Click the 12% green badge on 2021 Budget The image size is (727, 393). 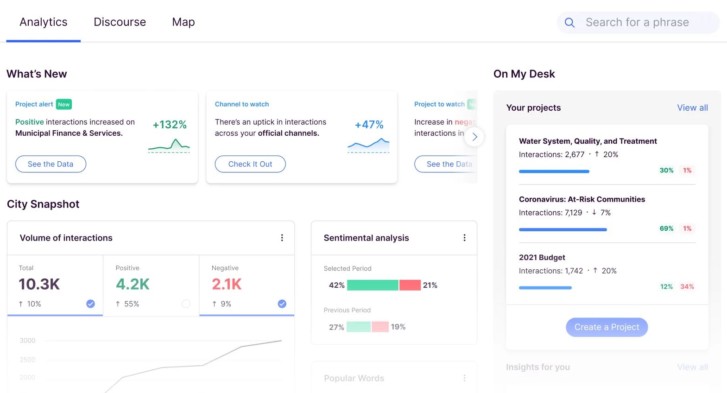pyautogui.click(x=666, y=286)
